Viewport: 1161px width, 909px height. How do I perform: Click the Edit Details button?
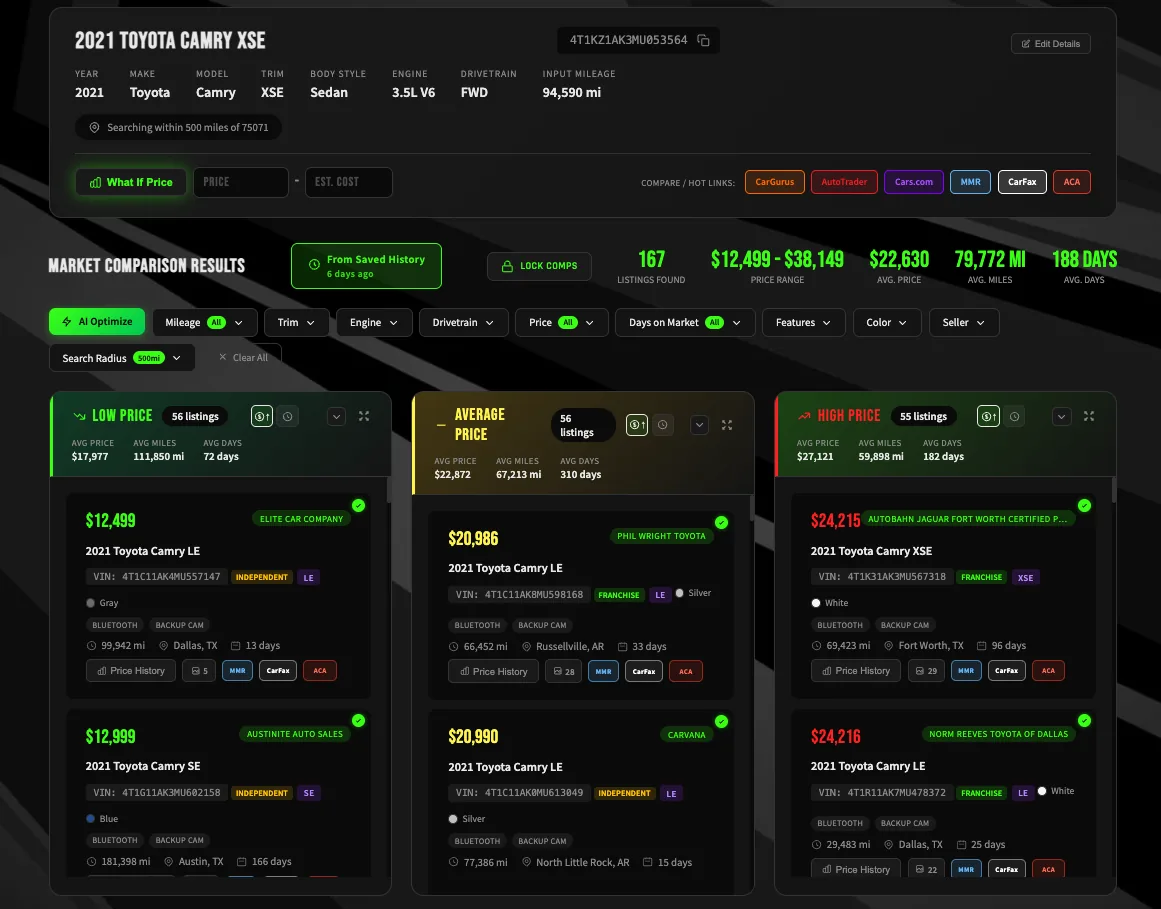[1050, 44]
